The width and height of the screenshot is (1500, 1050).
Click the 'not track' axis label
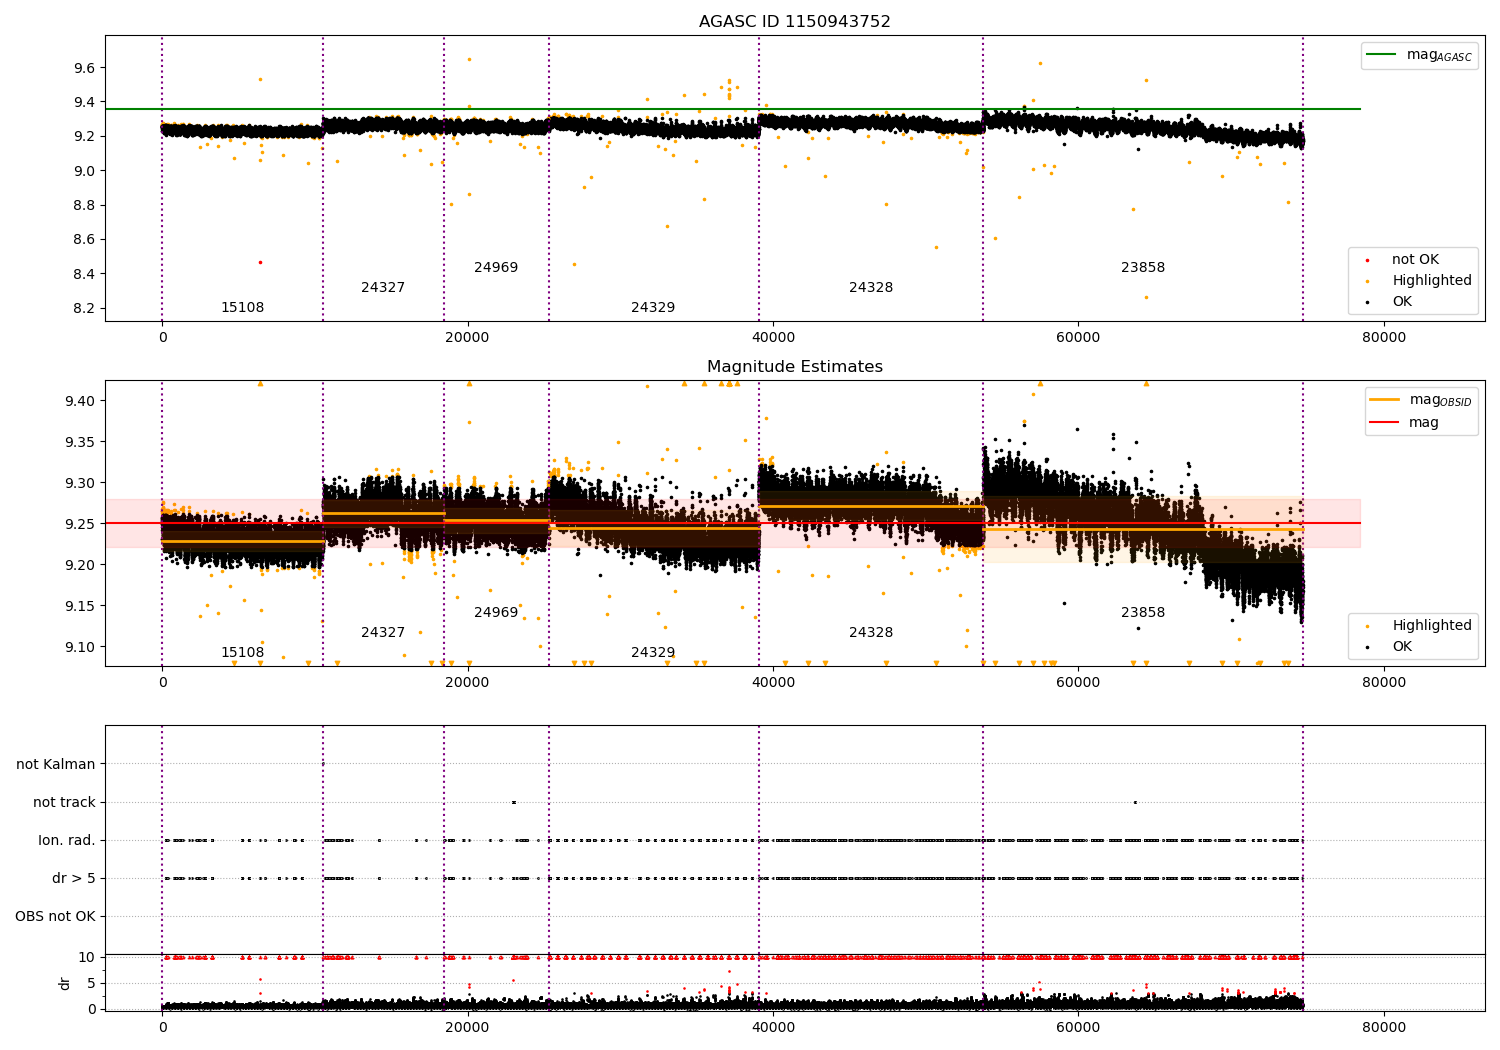click(x=64, y=803)
